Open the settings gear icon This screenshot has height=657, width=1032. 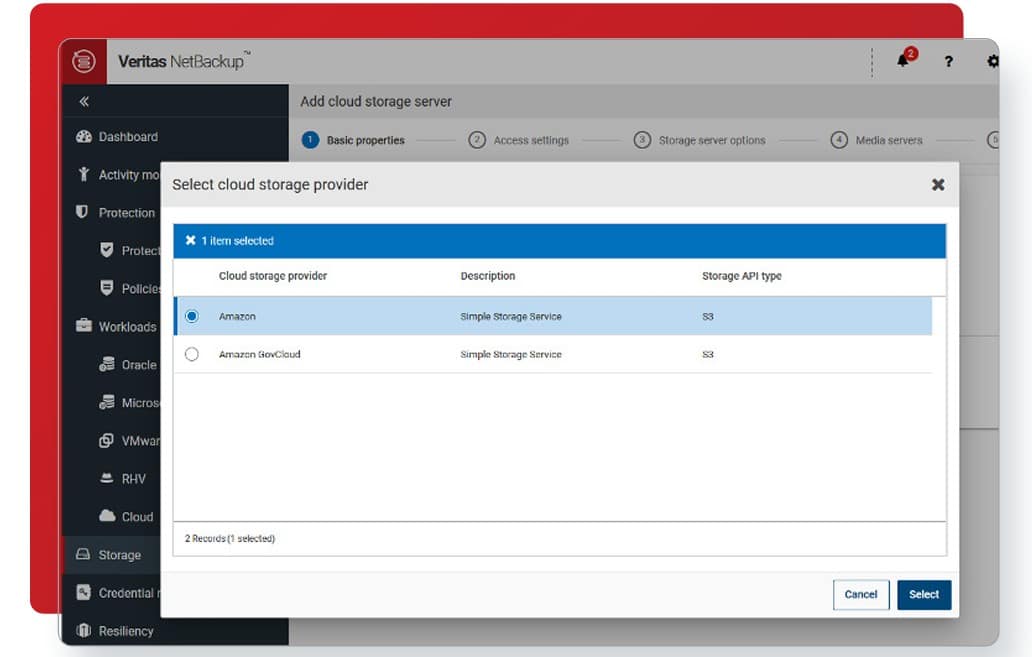[x=993, y=61]
